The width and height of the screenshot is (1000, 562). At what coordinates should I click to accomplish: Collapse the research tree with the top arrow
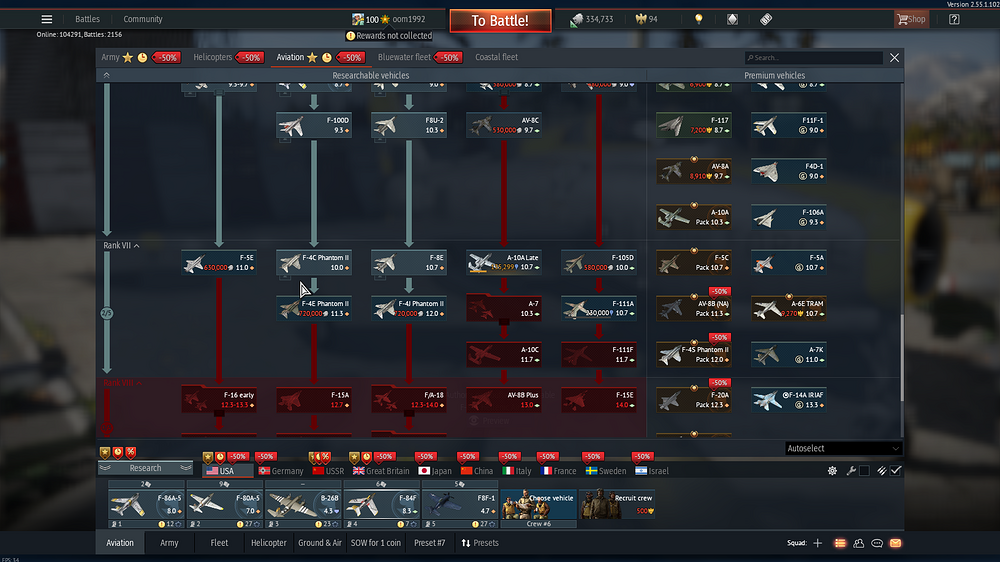107,75
